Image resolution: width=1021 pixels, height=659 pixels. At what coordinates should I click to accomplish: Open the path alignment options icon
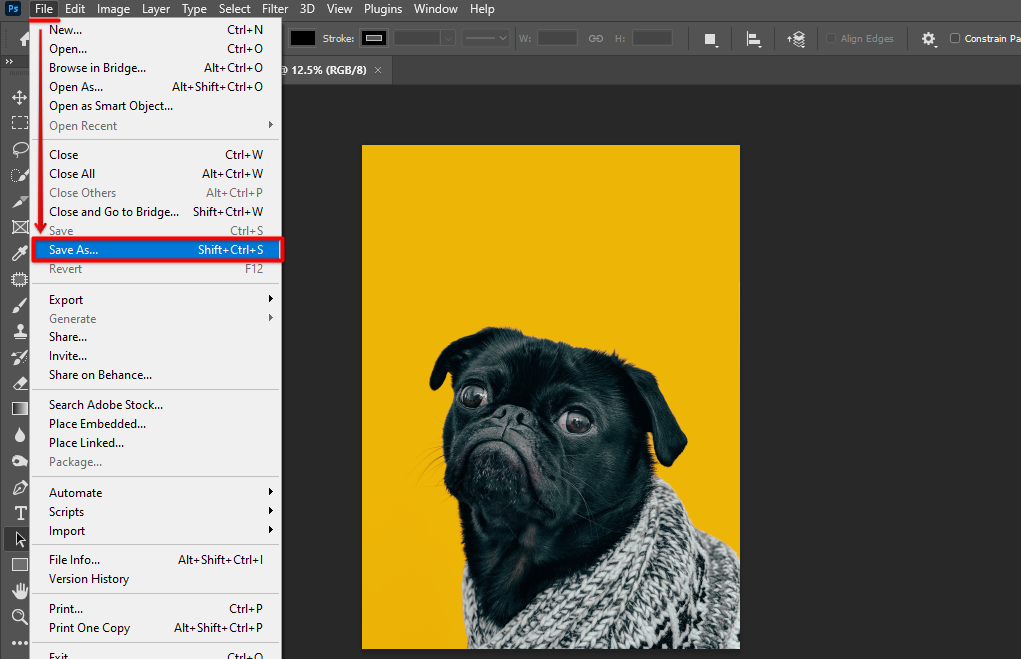pyautogui.click(x=753, y=39)
